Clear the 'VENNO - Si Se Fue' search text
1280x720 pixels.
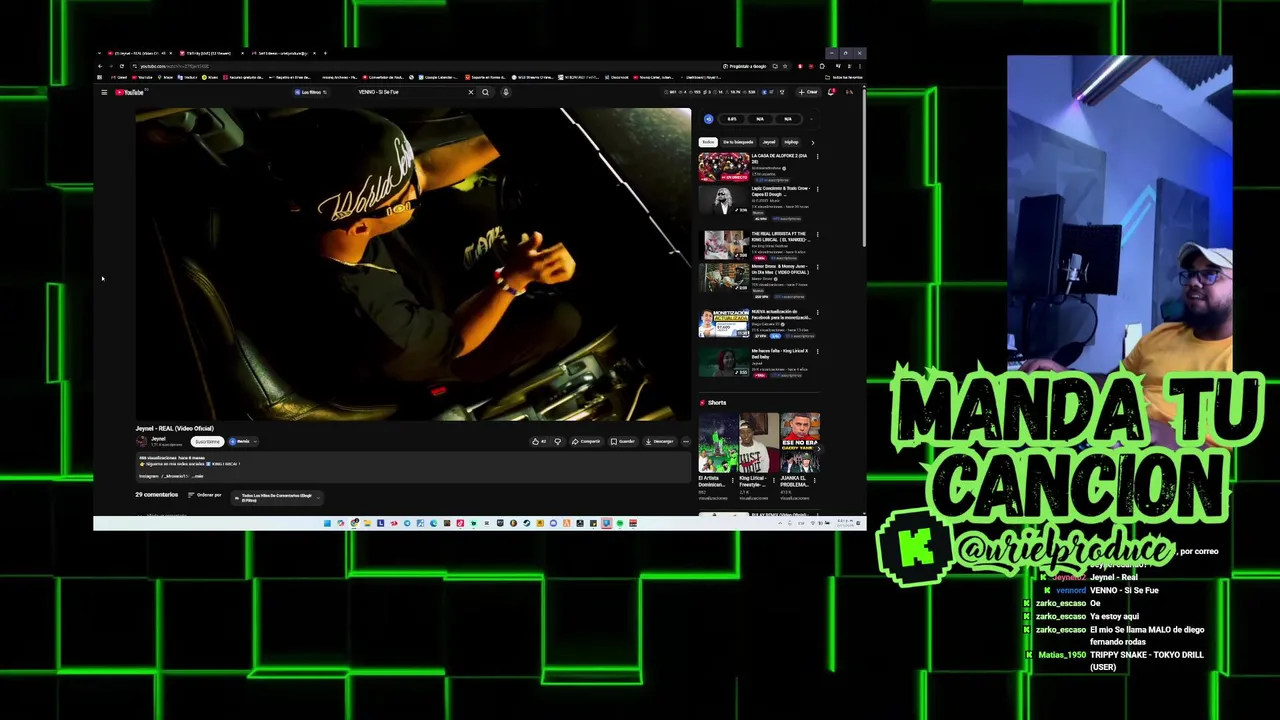pyautogui.click(x=470, y=92)
